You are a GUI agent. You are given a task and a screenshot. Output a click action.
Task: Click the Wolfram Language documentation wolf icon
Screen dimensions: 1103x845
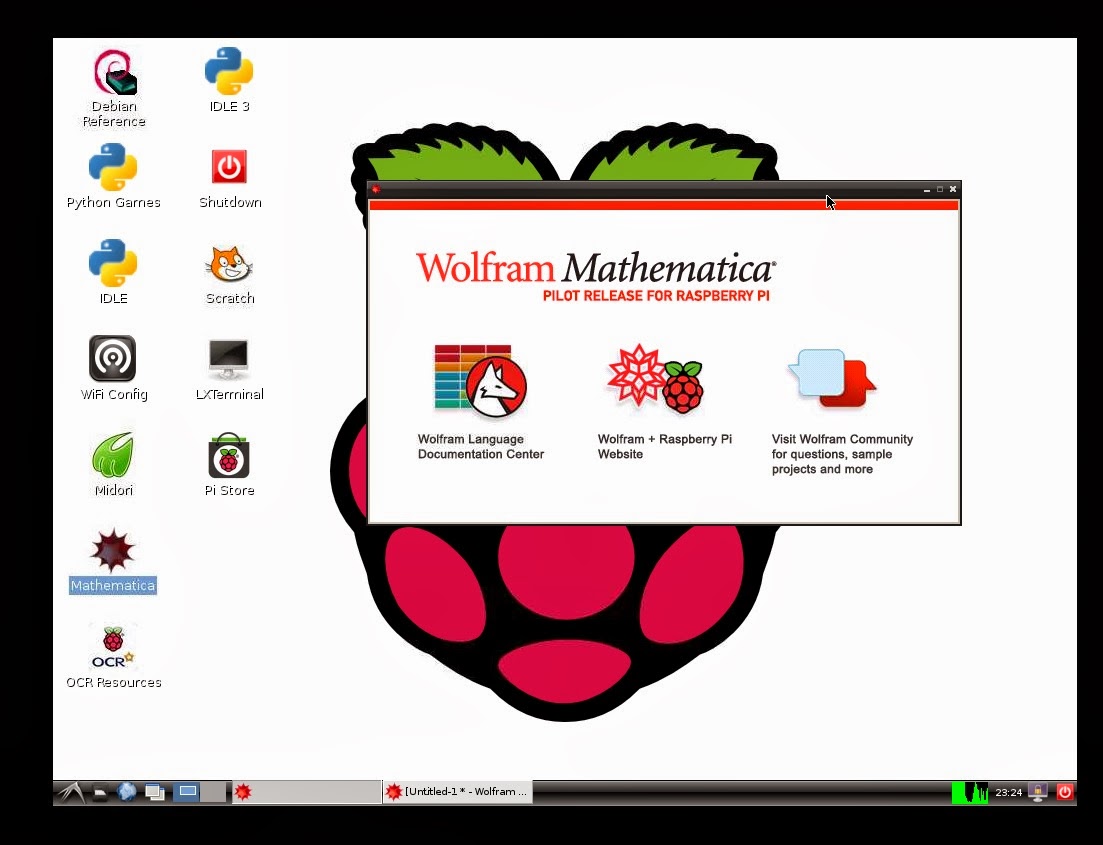[x=480, y=381]
